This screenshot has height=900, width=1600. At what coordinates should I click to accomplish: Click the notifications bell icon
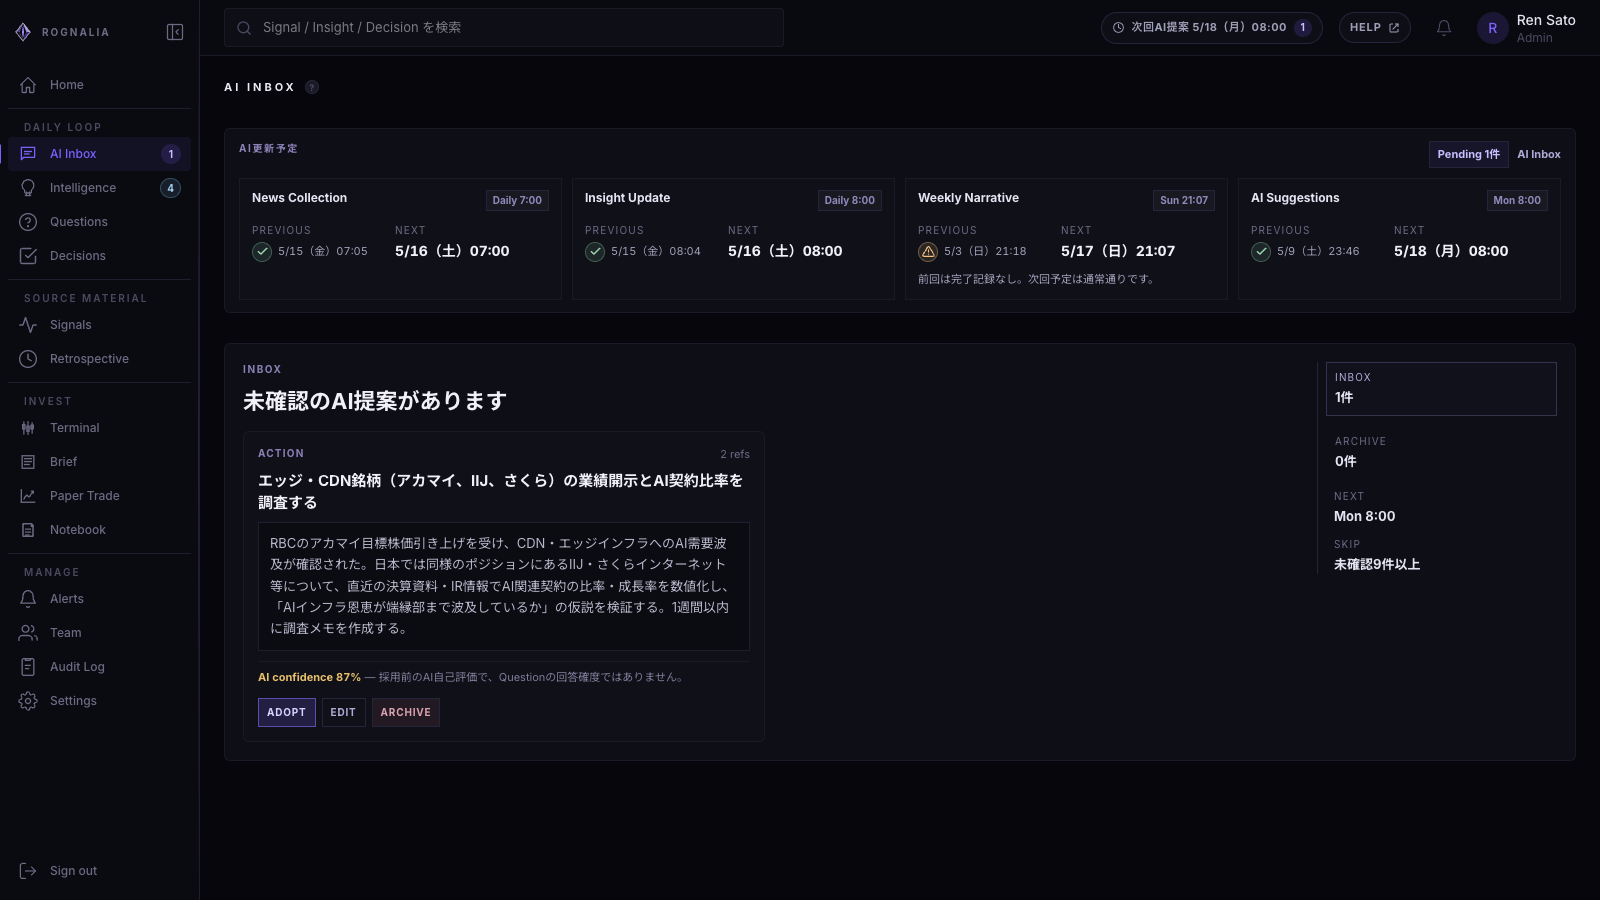[x=1444, y=28]
